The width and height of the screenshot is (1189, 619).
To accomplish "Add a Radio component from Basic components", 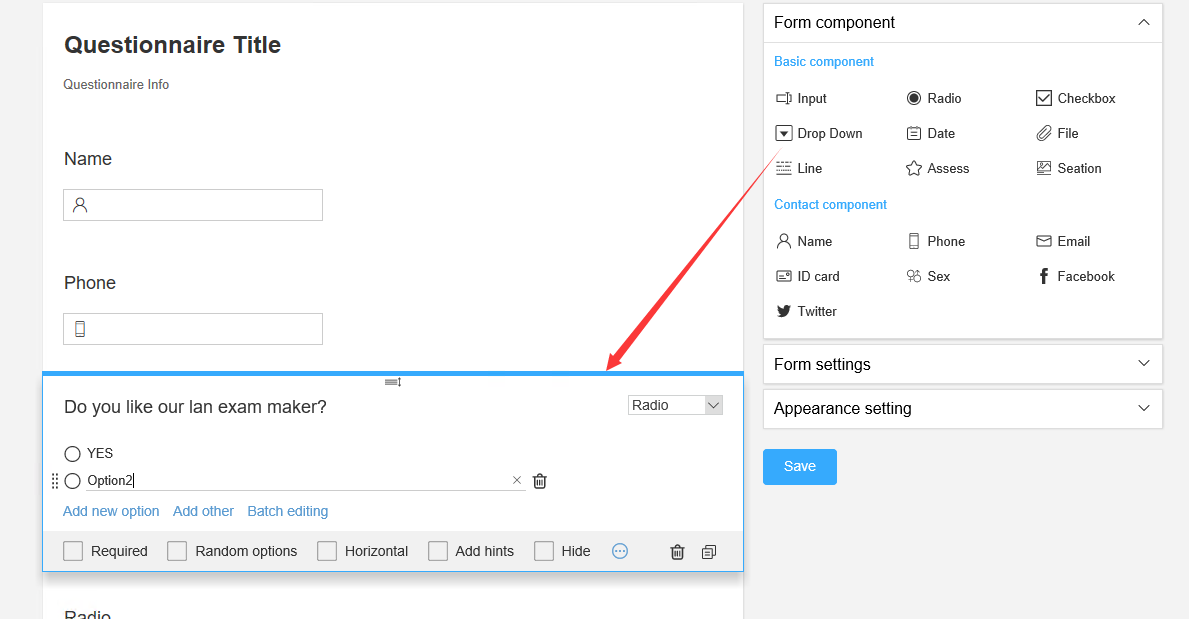I will point(933,99).
